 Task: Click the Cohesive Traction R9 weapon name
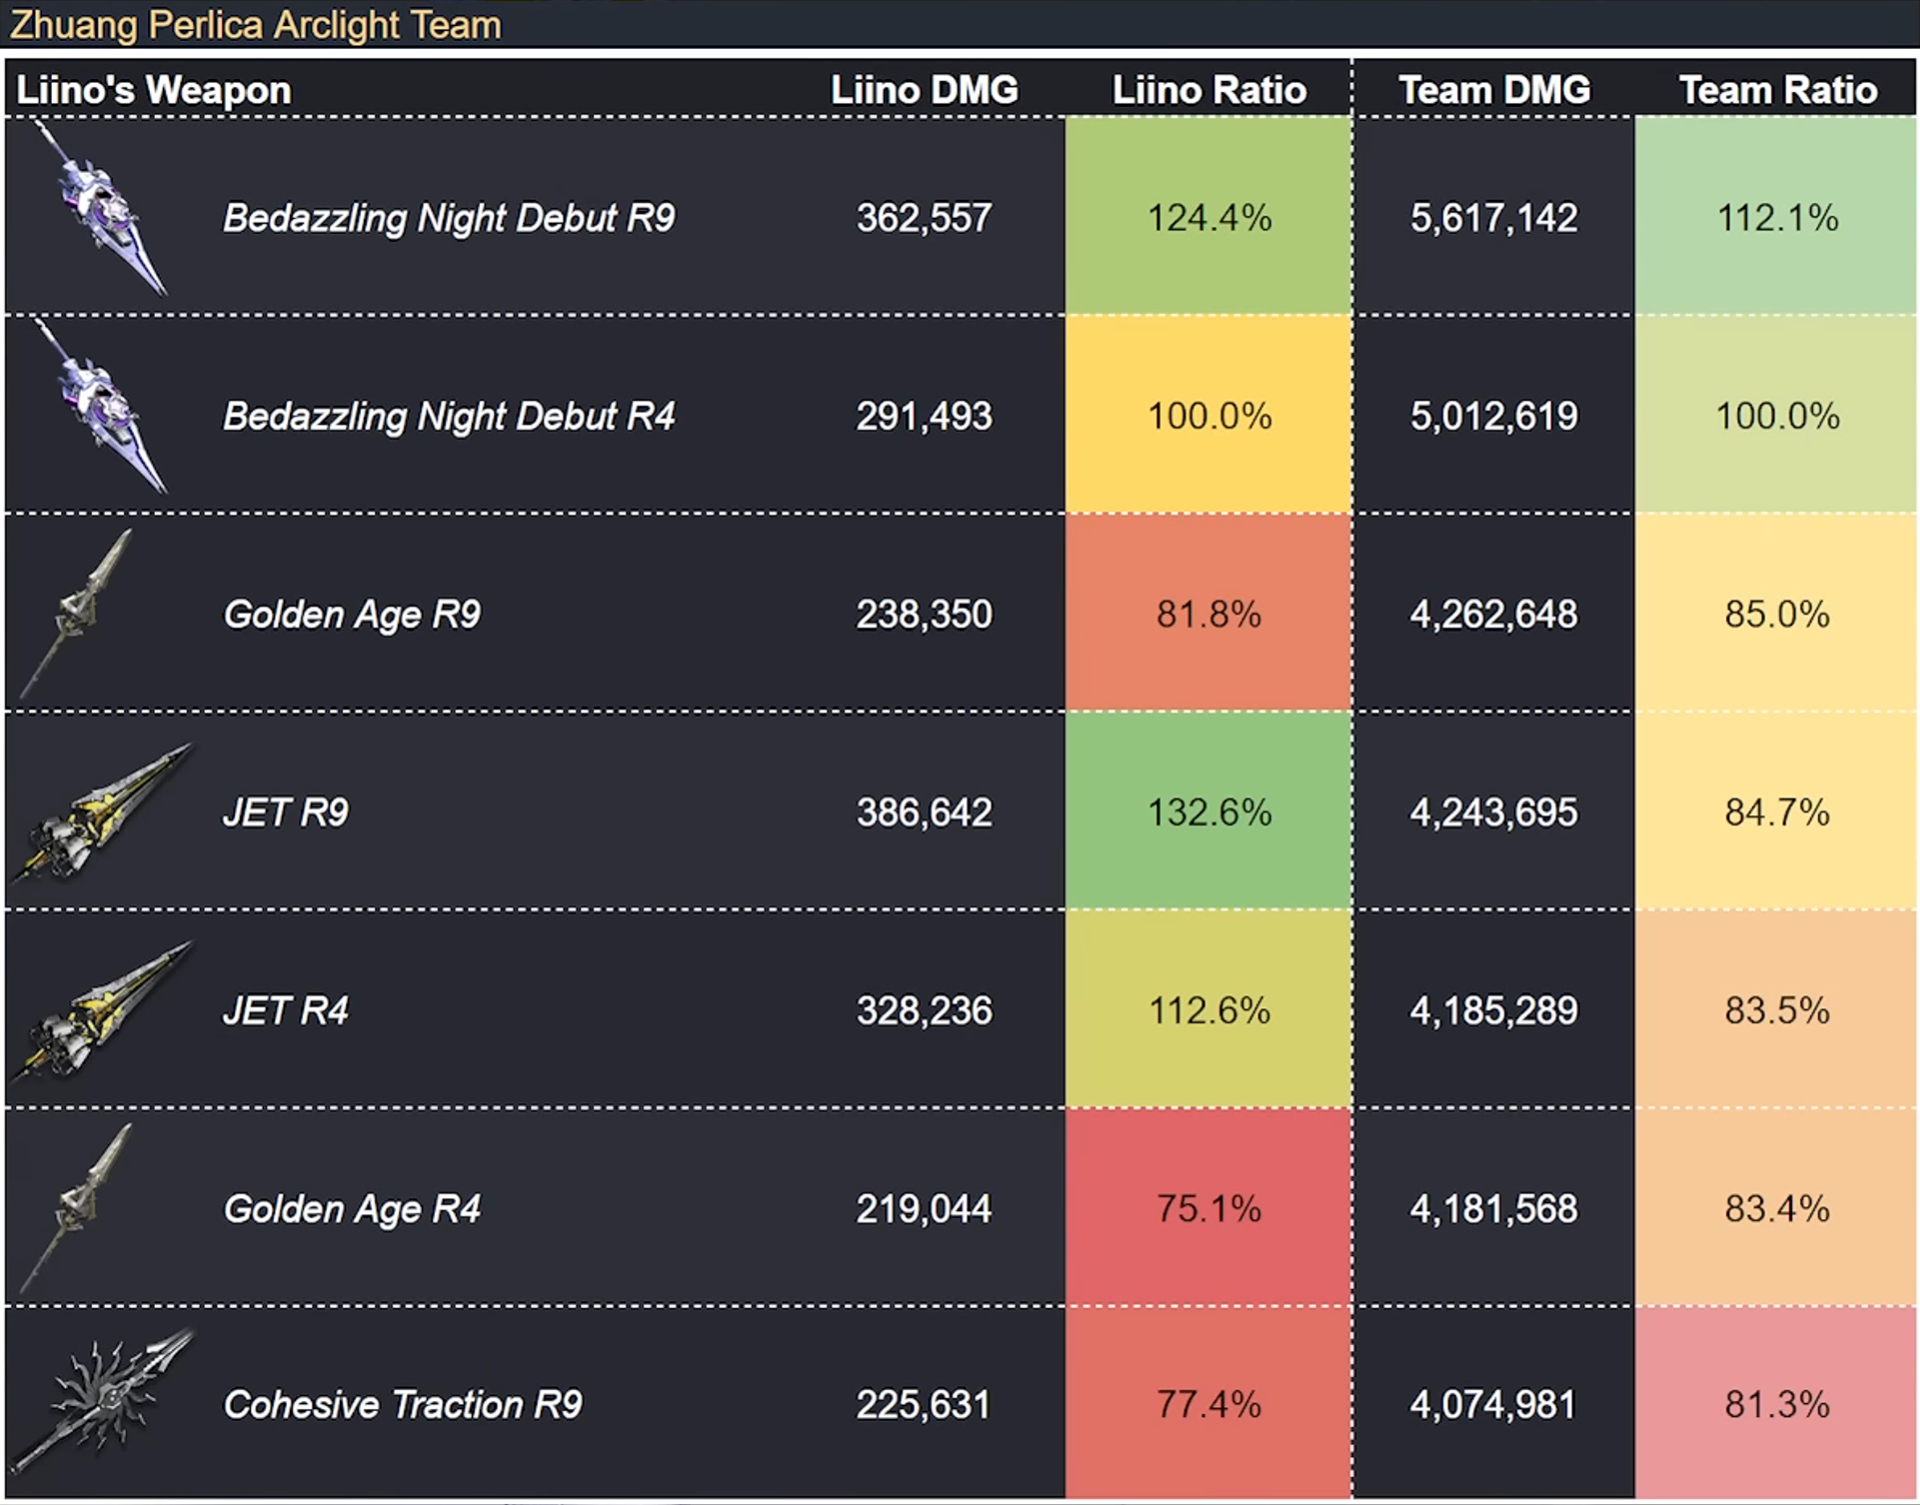click(403, 1404)
